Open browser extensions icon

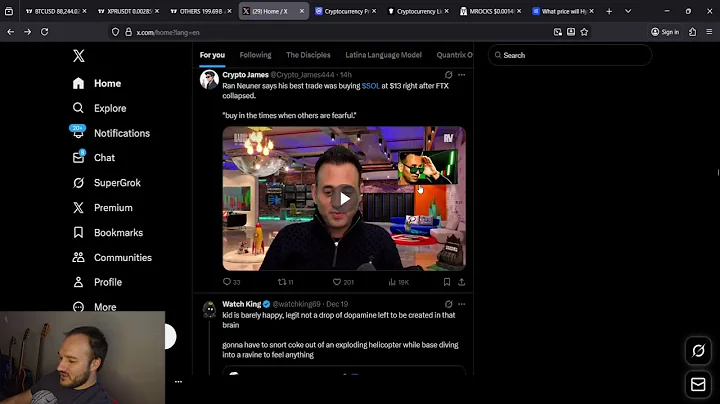click(x=692, y=32)
